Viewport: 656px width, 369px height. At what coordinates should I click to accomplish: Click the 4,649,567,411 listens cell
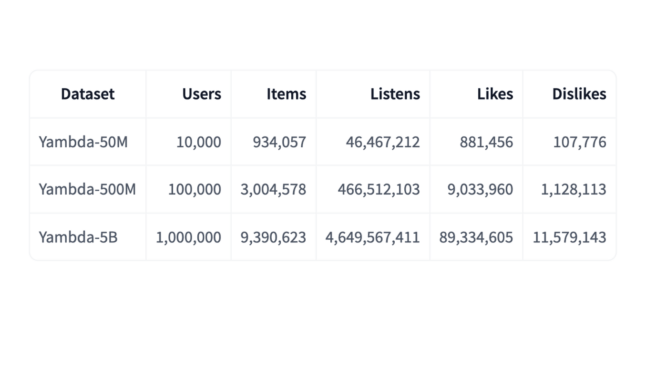click(x=373, y=238)
